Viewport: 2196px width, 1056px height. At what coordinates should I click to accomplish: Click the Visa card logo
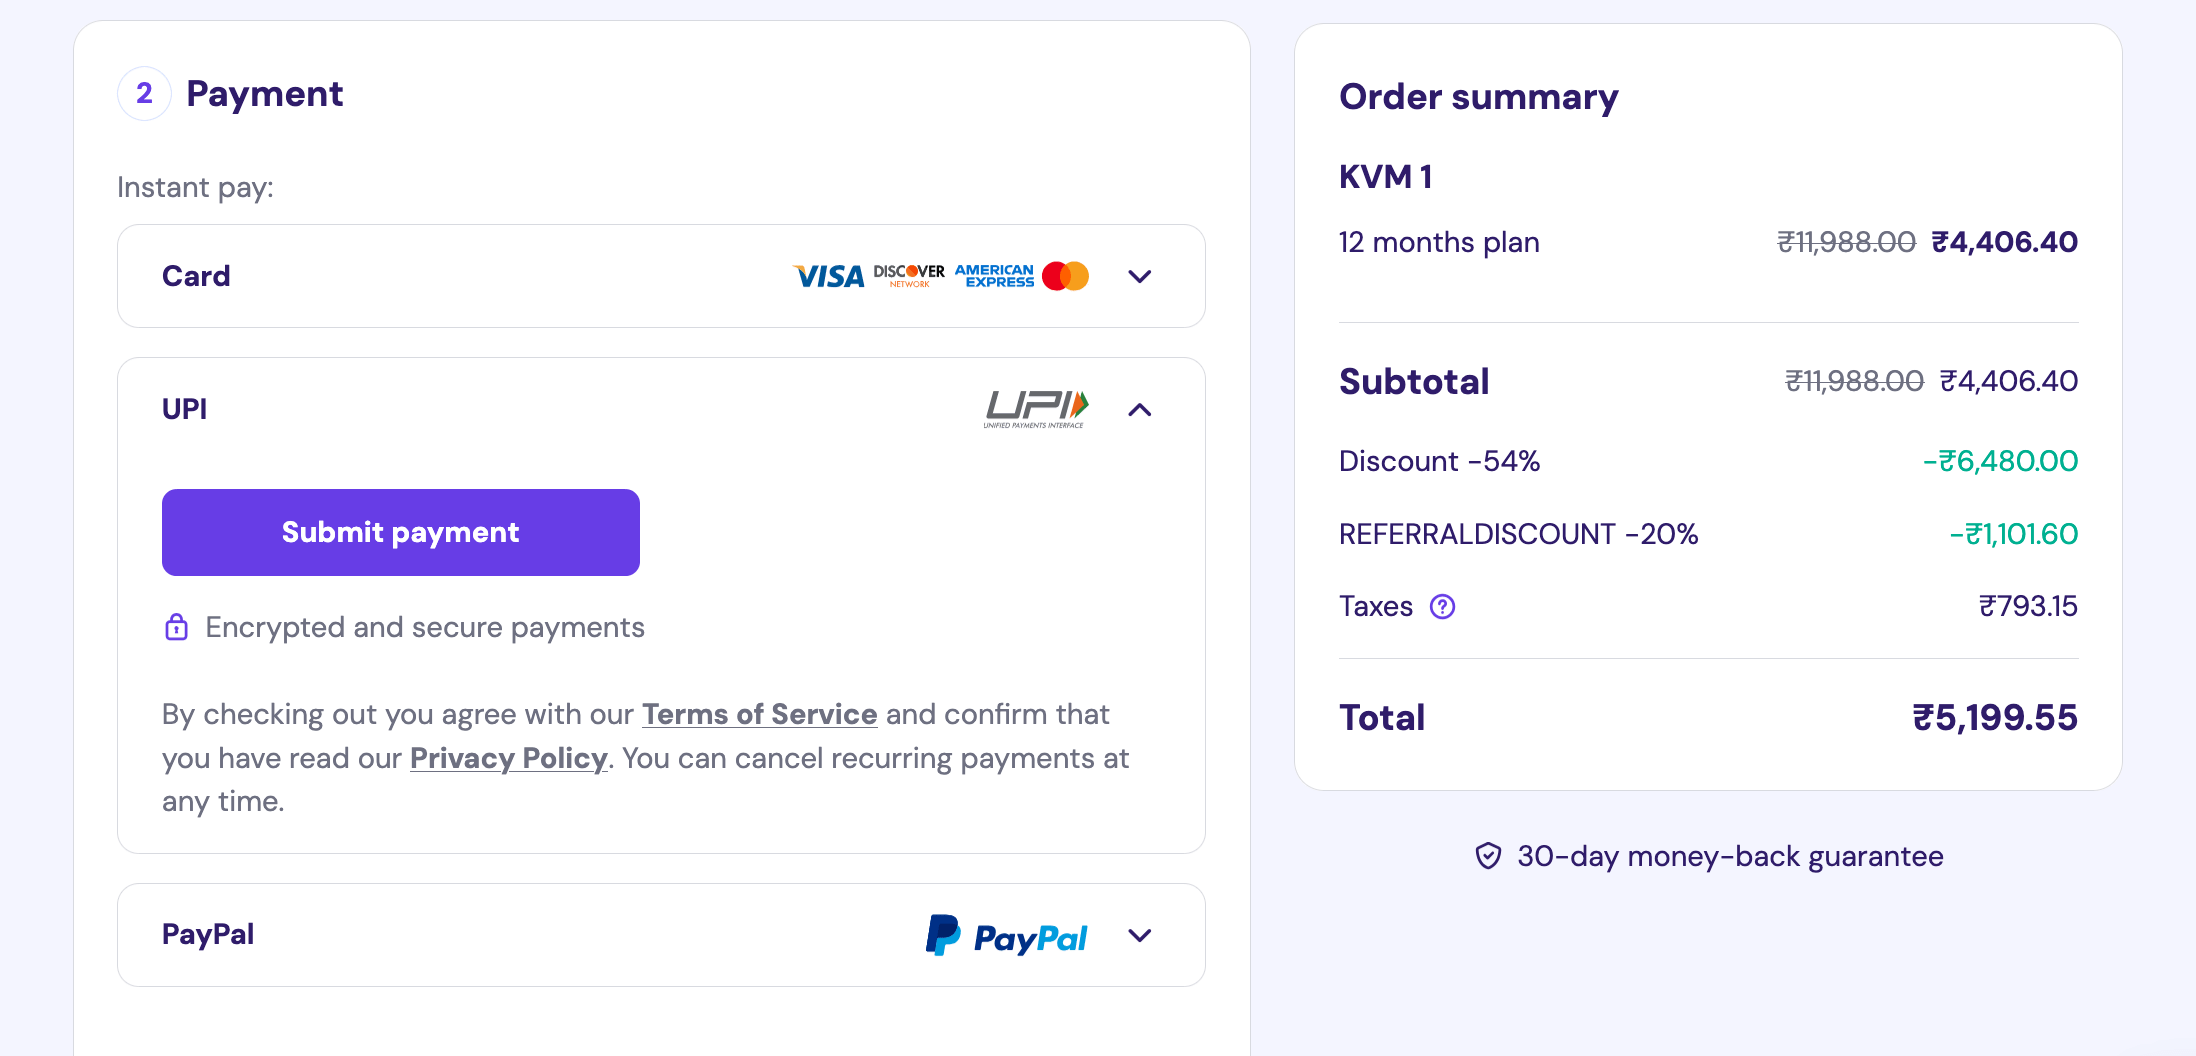pyautogui.click(x=828, y=276)
